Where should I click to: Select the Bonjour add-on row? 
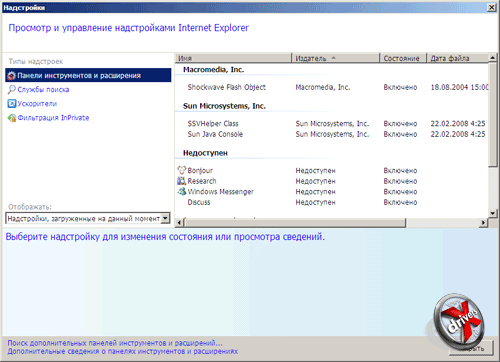[x=332, y=171]
